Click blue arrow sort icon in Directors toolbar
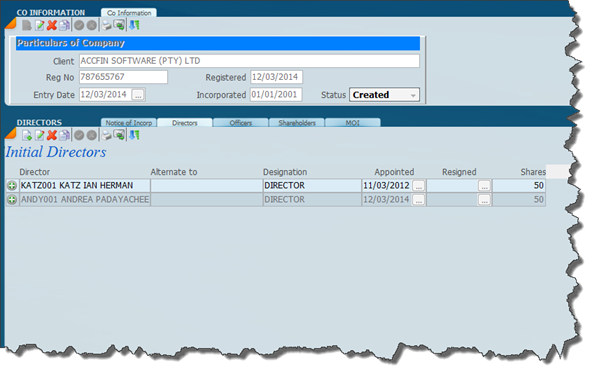This screenshot has height=374, width=597. click(x=134, y=135)
